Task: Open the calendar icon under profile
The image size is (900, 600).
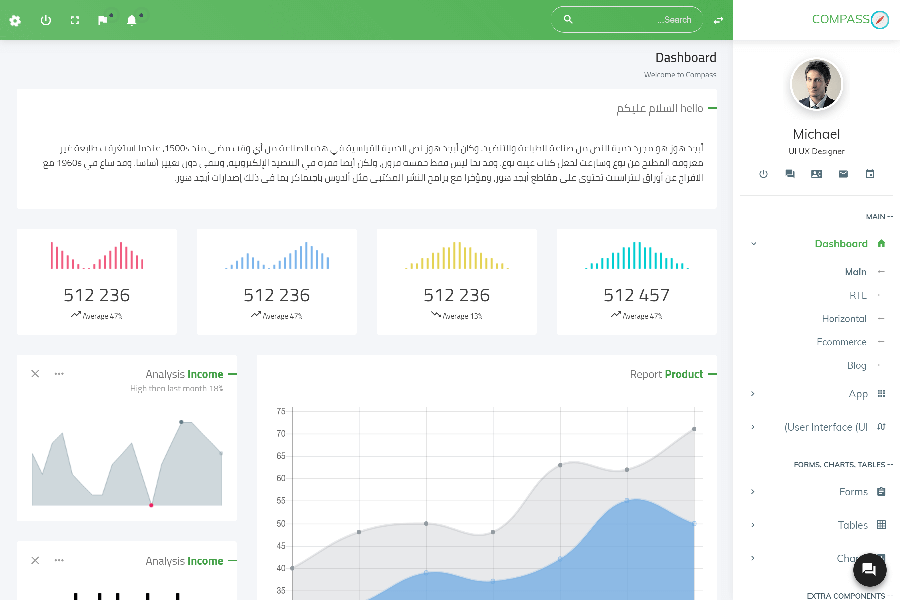Action: [x=869, y=174]
